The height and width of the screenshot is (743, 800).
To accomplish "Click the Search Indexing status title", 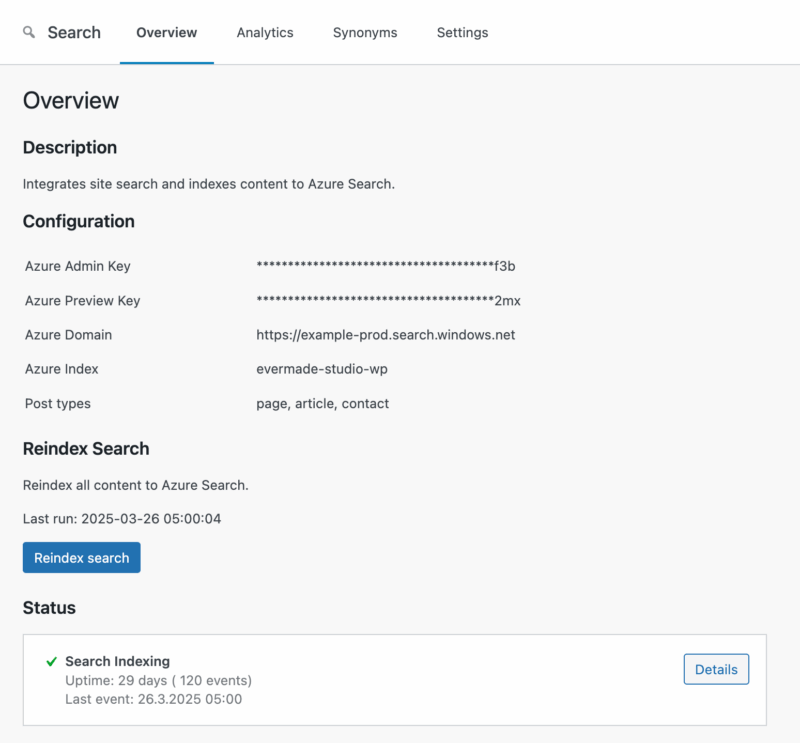I will pyautogui.click(x=117, y=661).
